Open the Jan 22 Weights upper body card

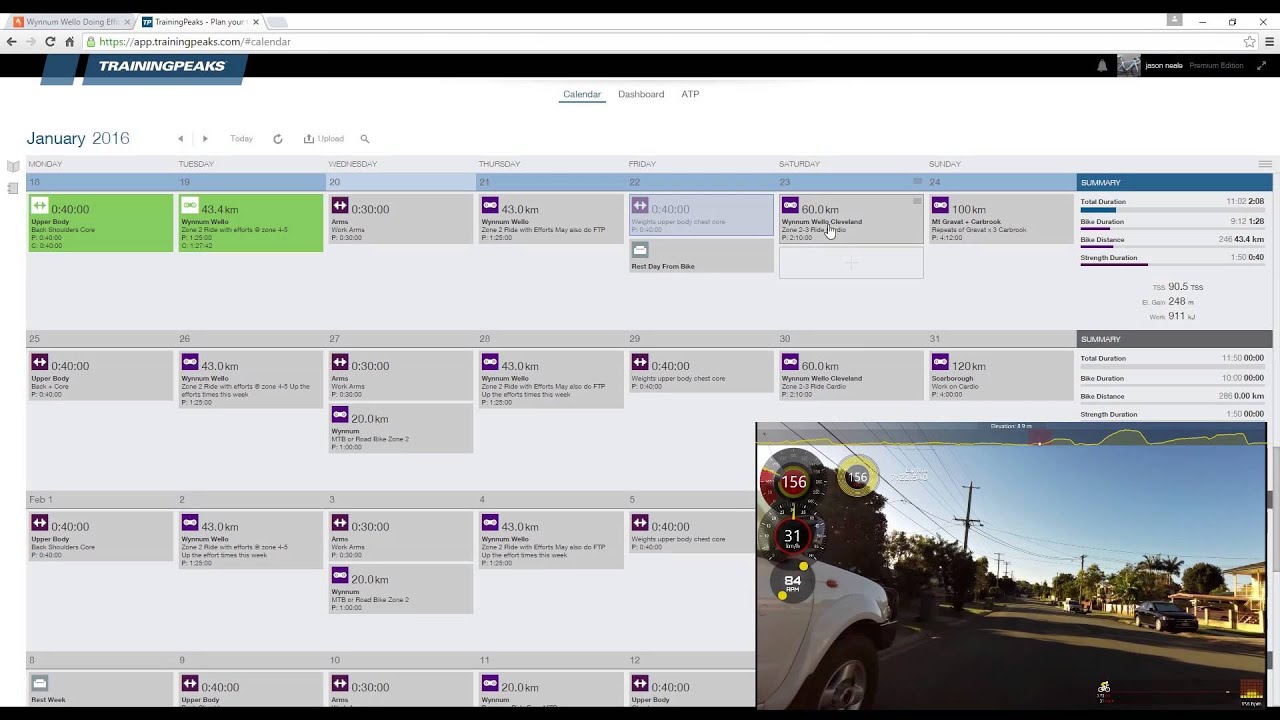tap(701, 215)
